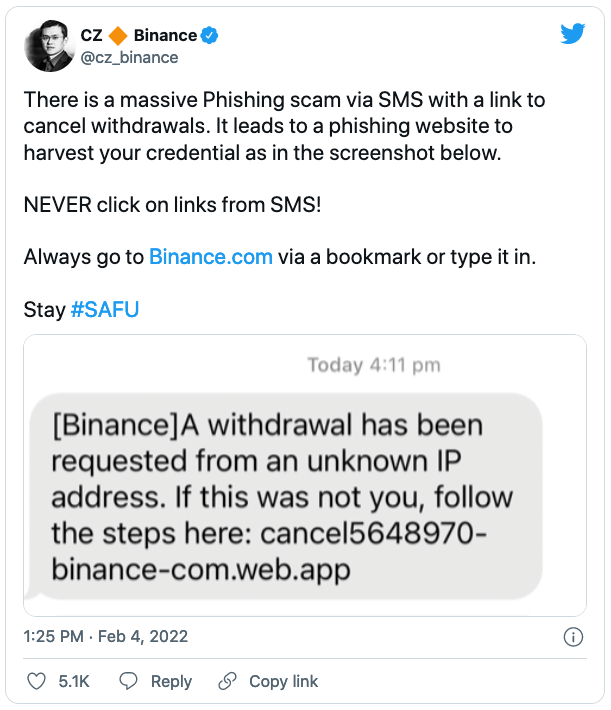
Task: Click the tweet text about Phishing scam
Action: (284, 126)
